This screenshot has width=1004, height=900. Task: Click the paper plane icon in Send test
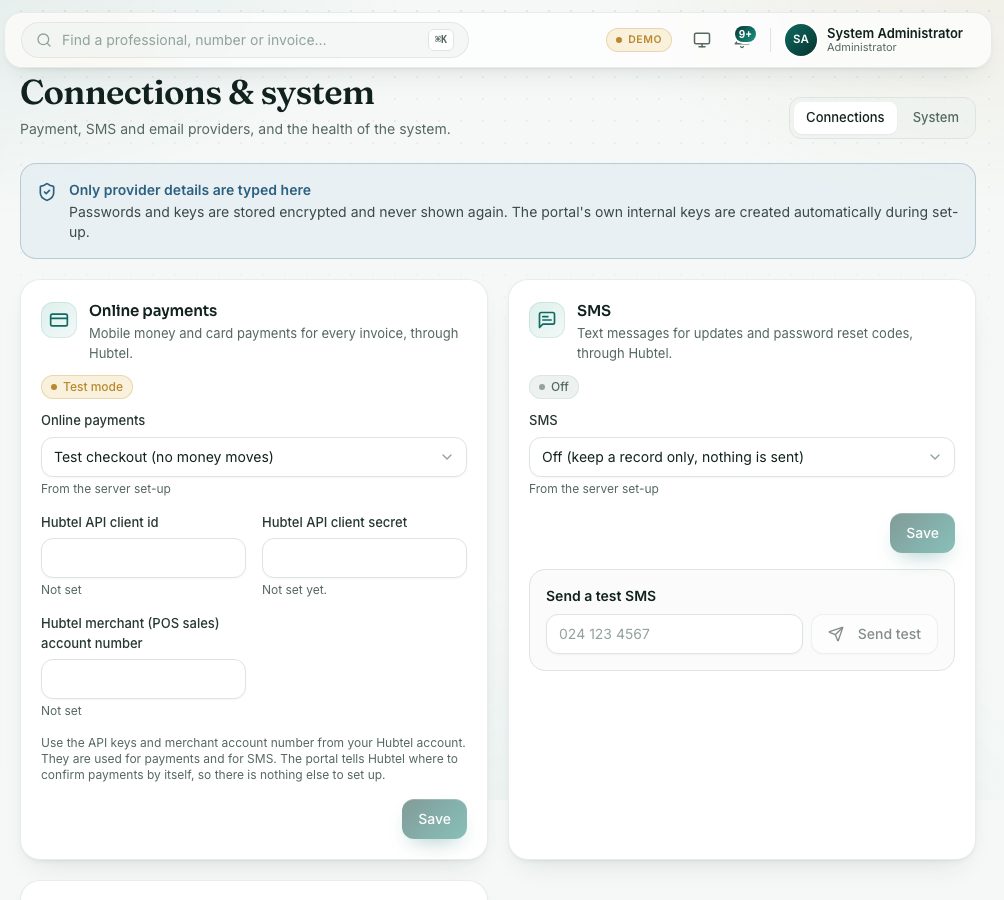point(836,634)
